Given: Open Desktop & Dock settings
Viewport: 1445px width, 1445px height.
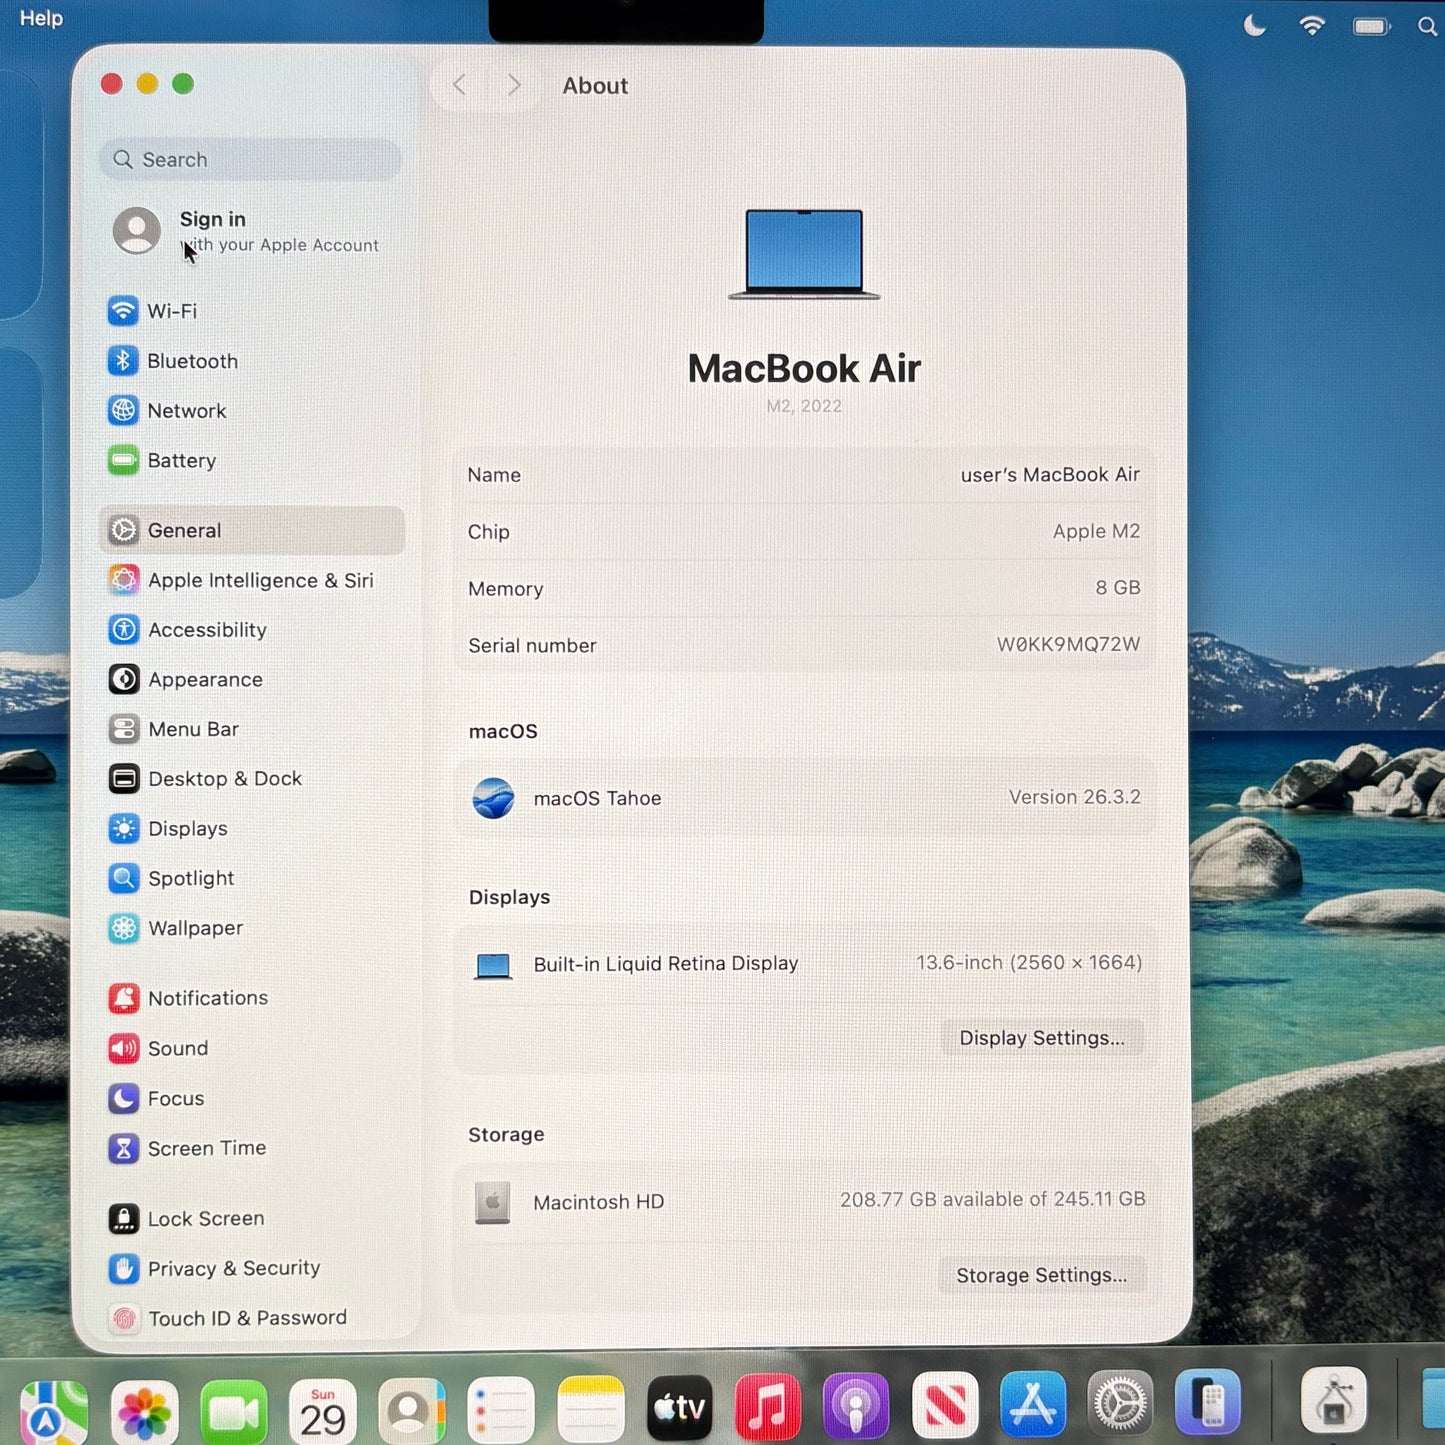Looking at the screenshot, I should click(x=225, y=778).
